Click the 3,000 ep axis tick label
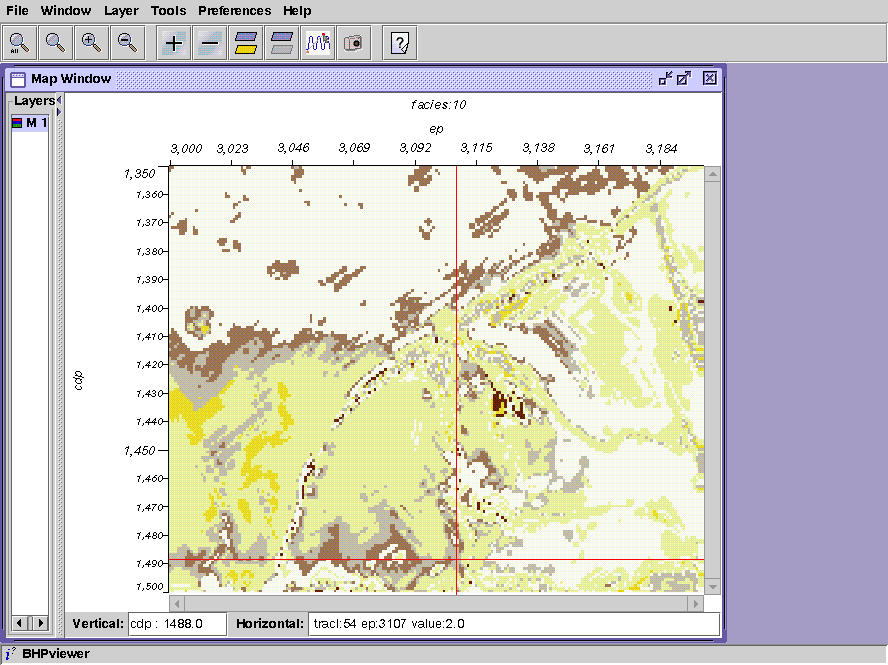The image size is (888, 665). [186, 149]
